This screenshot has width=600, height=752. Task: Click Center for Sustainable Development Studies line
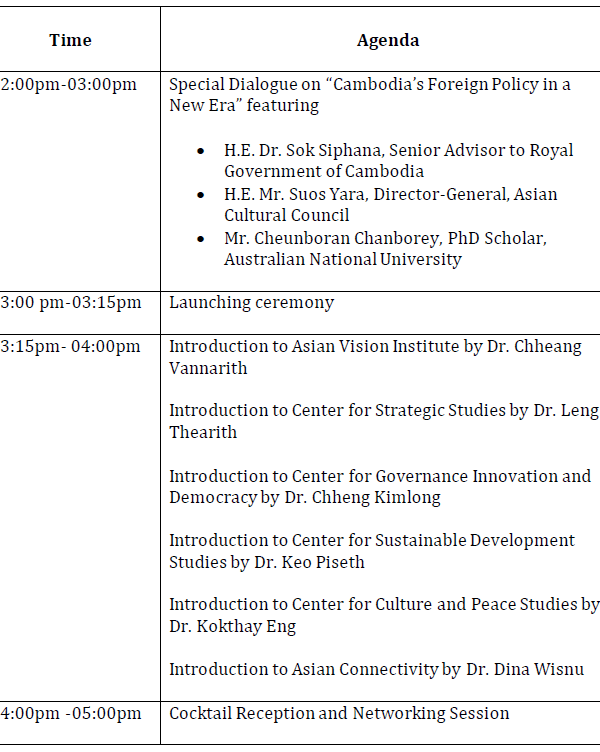coord(371,551)
